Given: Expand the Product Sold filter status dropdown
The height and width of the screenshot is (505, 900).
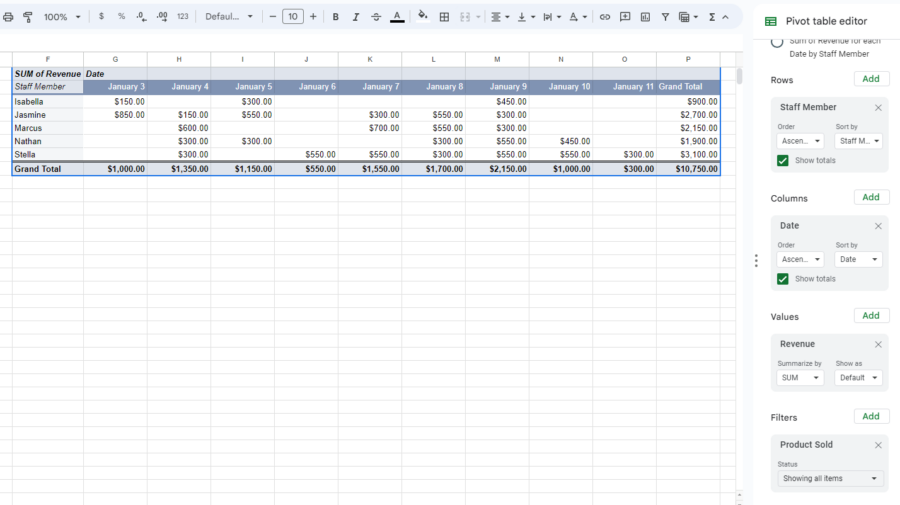Looking at the screenshot, I should 830,479.
